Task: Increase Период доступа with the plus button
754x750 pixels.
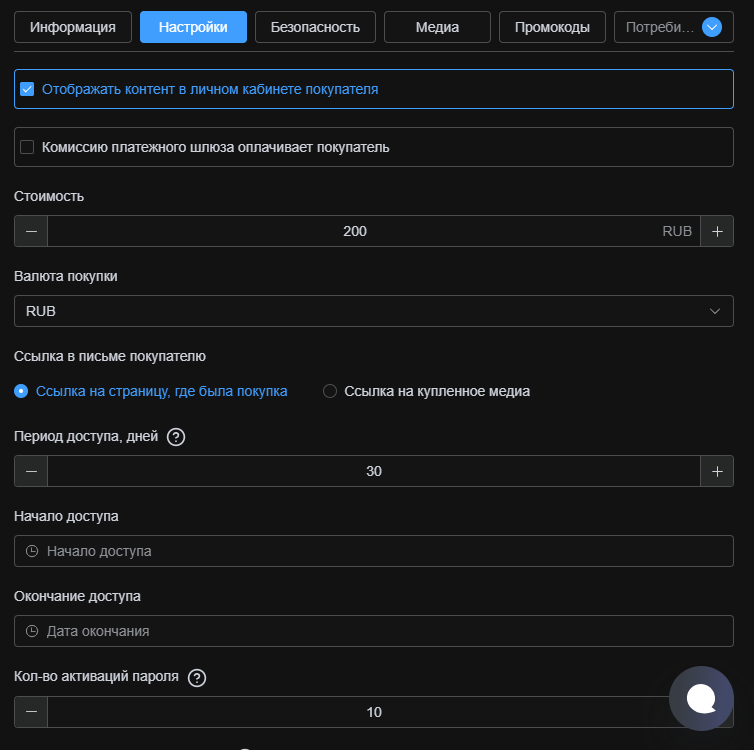Action: coord(717,471)
